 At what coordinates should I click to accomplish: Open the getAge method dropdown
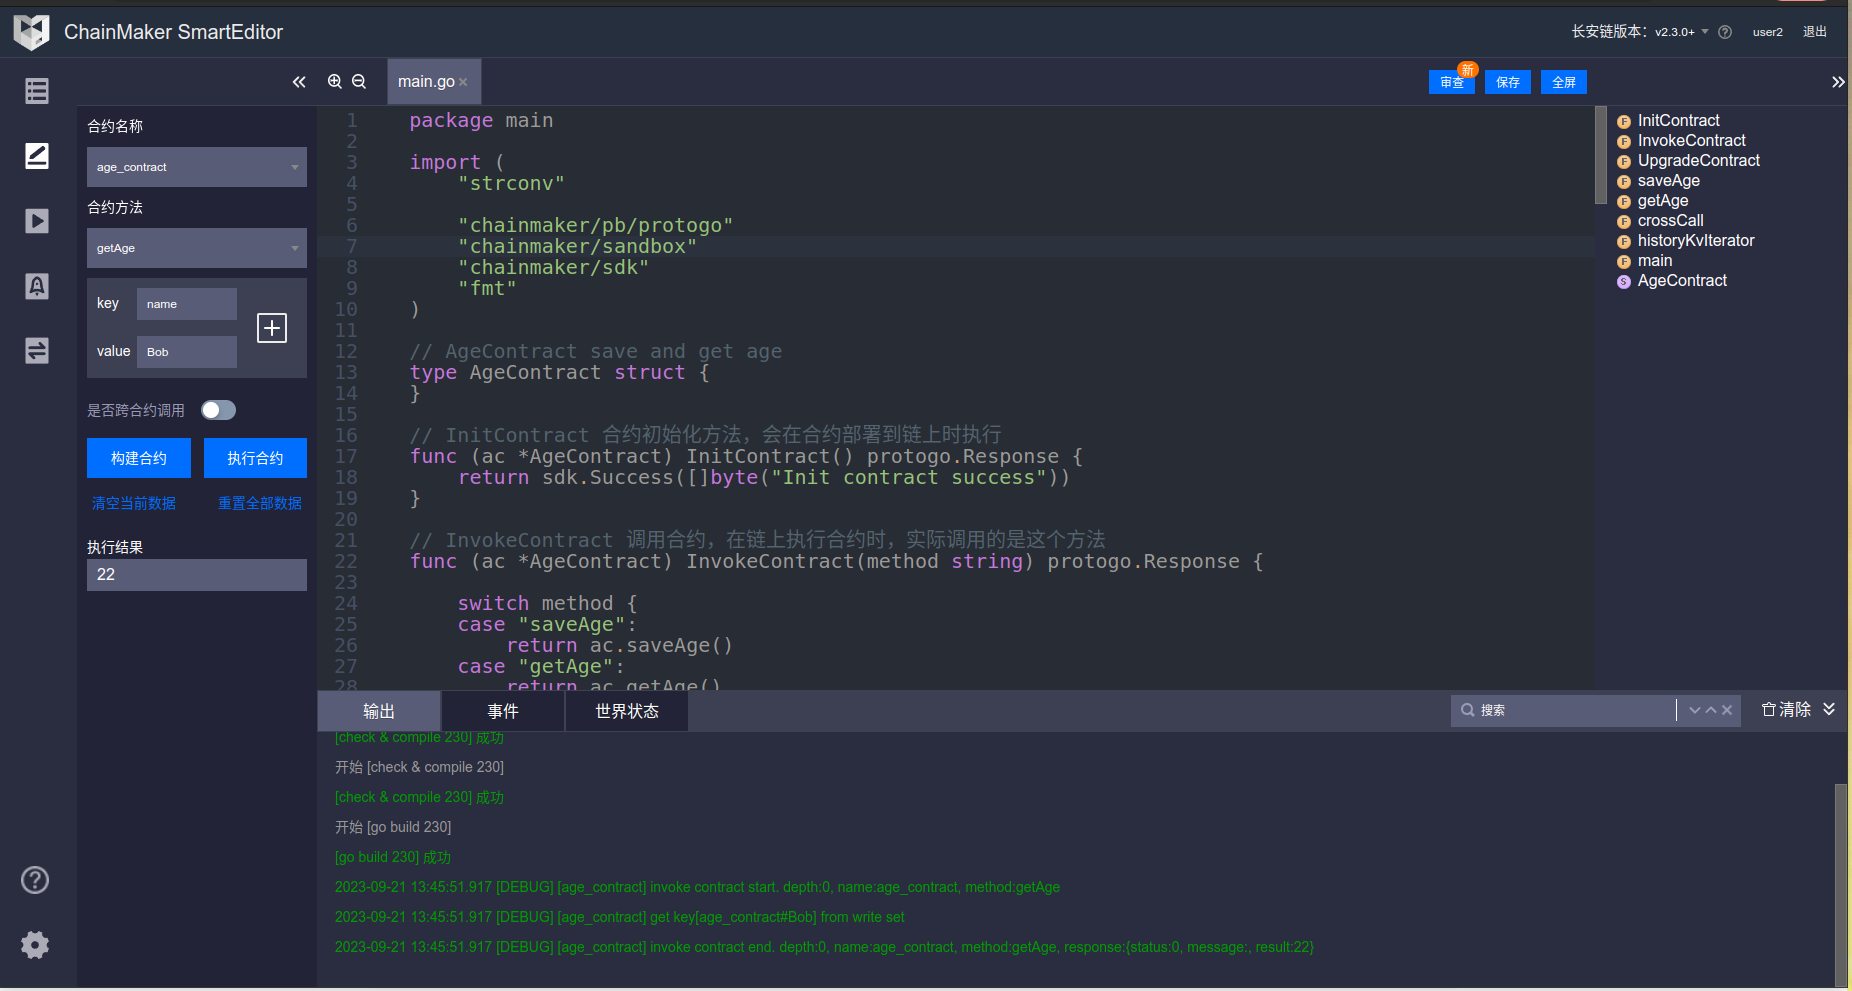pyautogui.click(x=196, y=248)
